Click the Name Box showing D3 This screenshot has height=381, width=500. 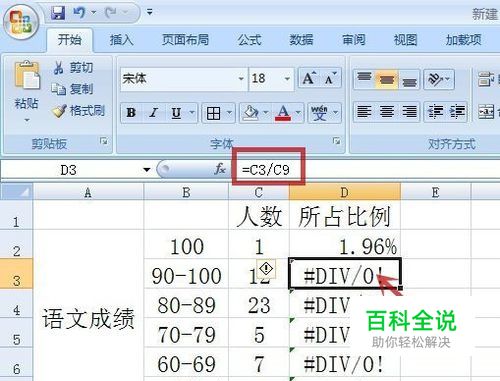[69, 170]
